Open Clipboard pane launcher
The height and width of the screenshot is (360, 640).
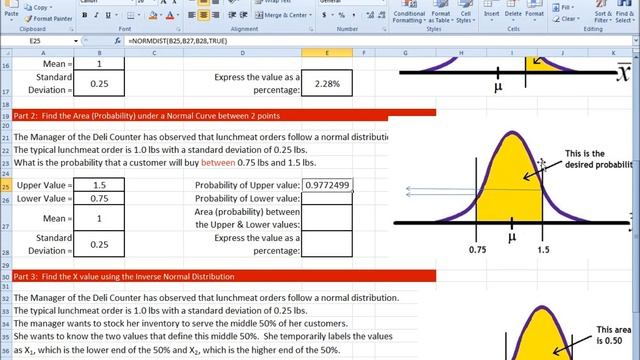pyautogui.click(x=71, y=29)
